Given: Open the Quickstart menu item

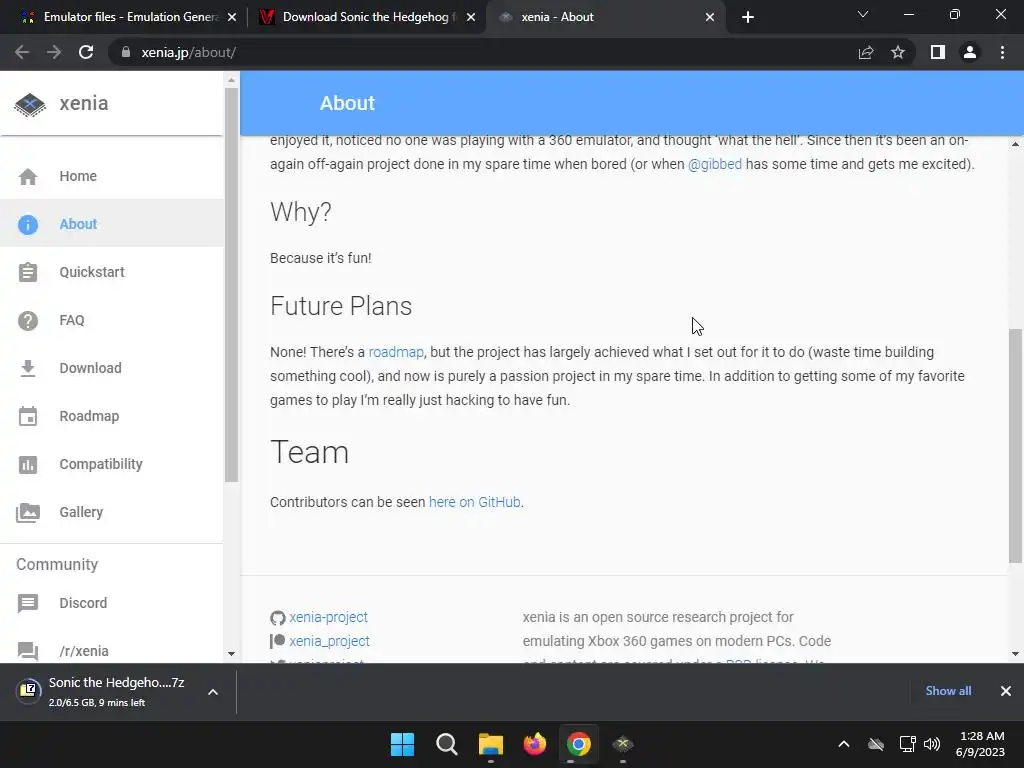Looking at the screenshot, I should click(112, 272).
